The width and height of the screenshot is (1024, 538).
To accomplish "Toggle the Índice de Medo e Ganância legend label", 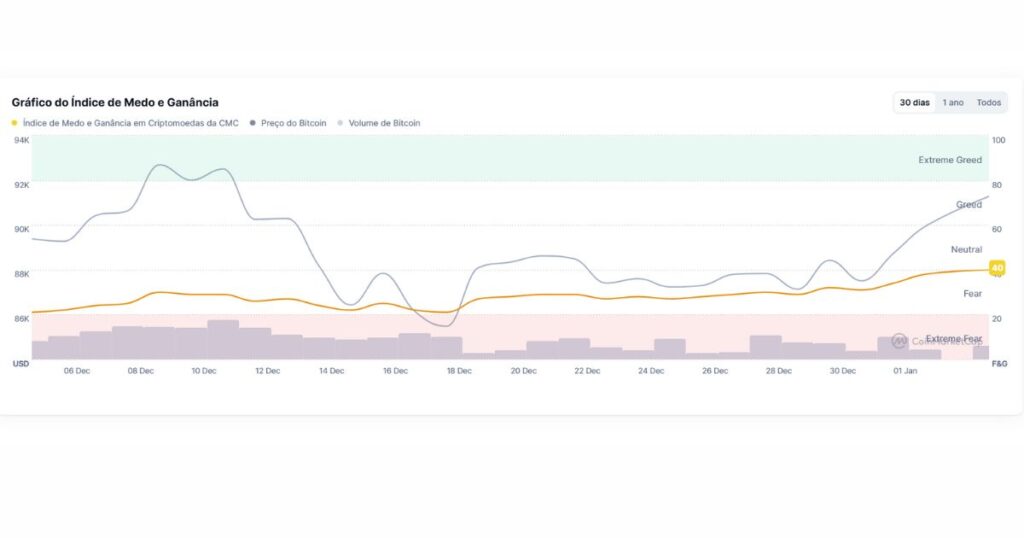I will click(130, 123).
